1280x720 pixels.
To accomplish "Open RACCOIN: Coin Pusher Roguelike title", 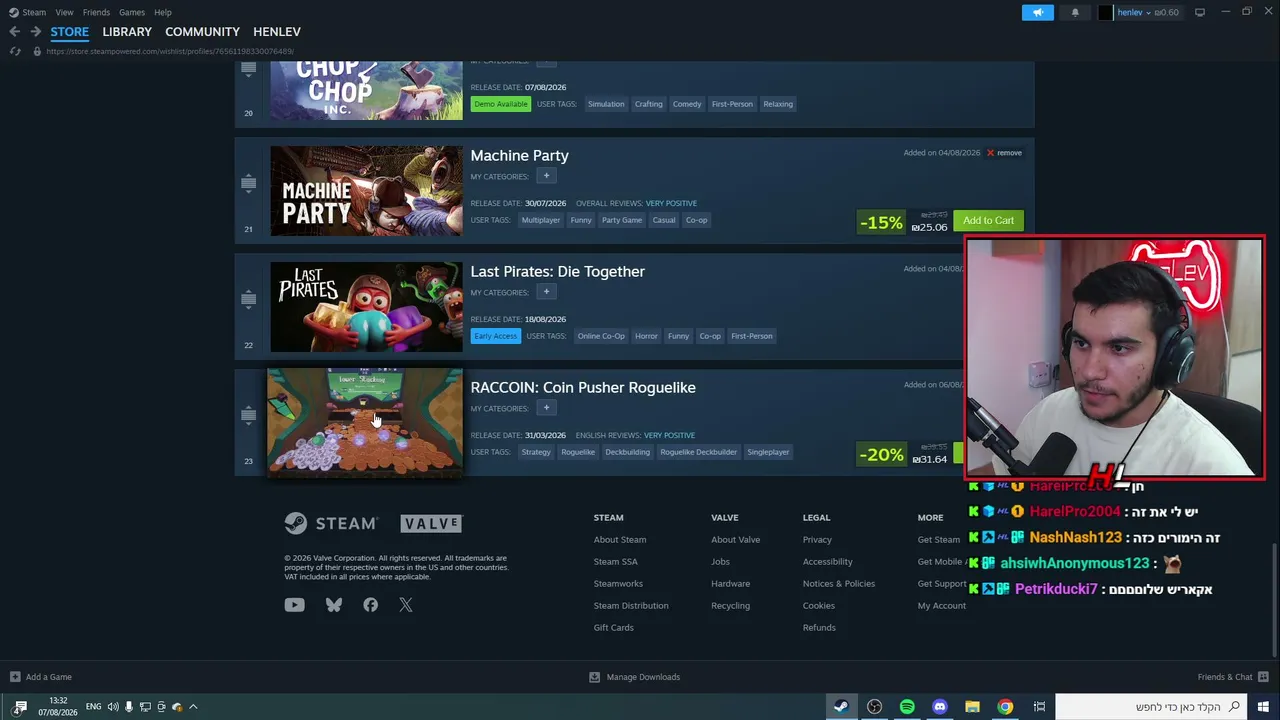I will (x=583, y=388).
